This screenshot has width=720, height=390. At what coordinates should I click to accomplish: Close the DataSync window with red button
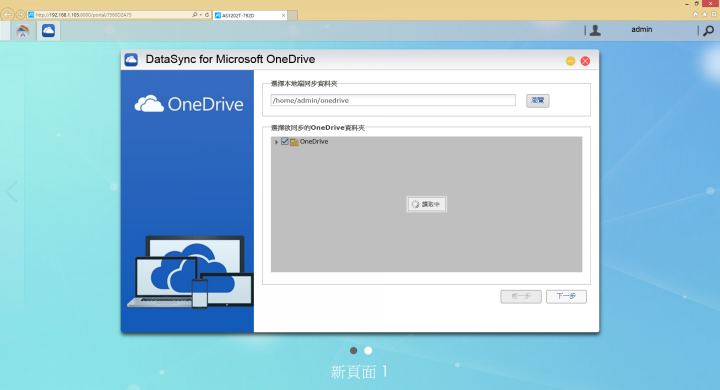click(585, 61)
